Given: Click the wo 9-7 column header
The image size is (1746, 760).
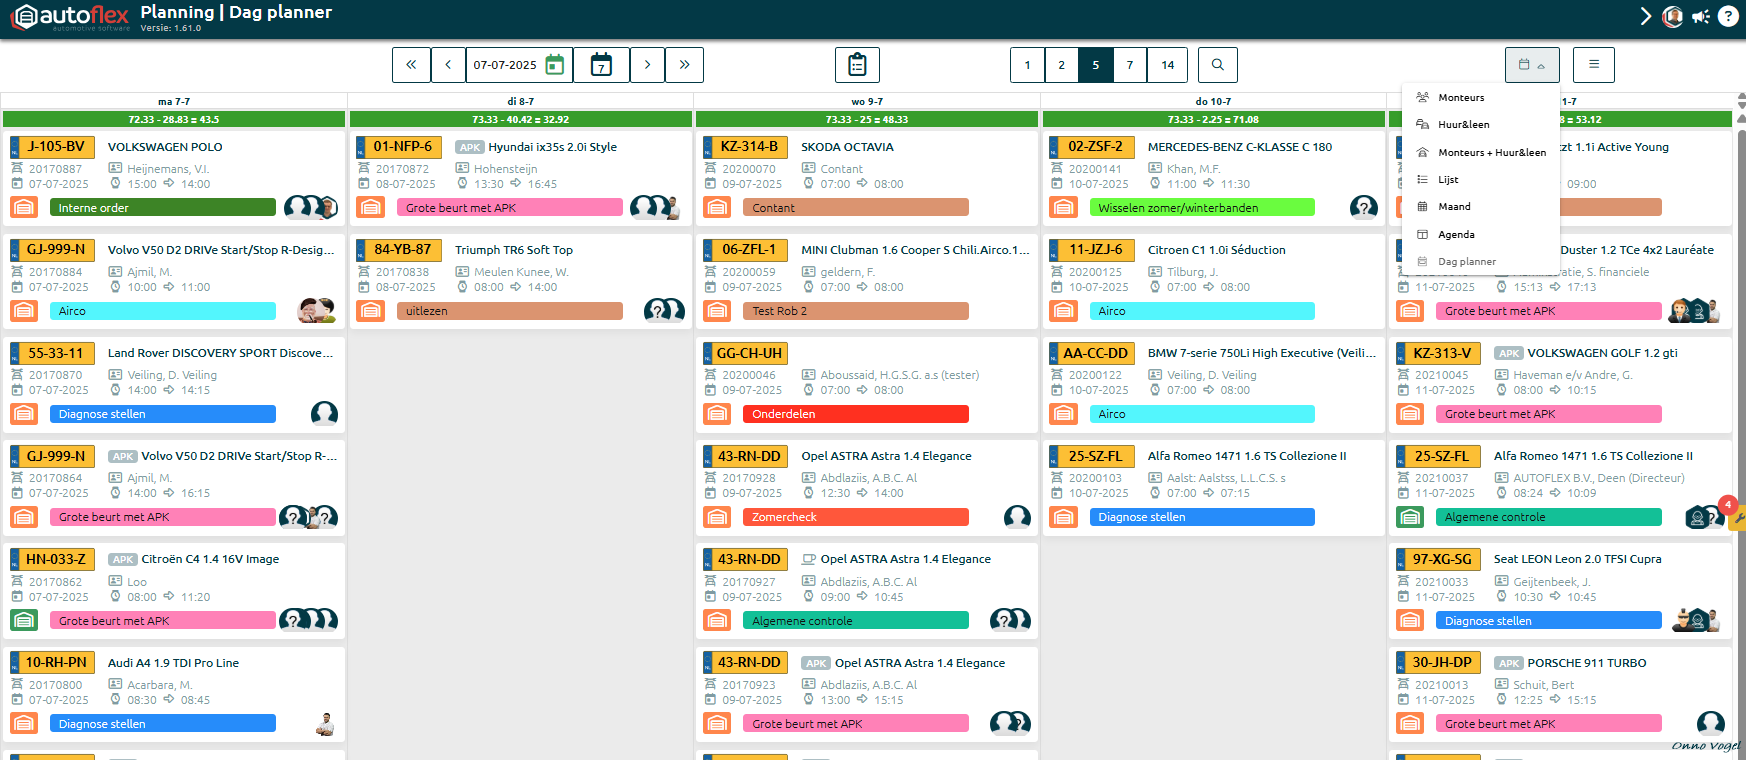Looking at the screenshot, I should pyautogui.click(x=867, y=101).
